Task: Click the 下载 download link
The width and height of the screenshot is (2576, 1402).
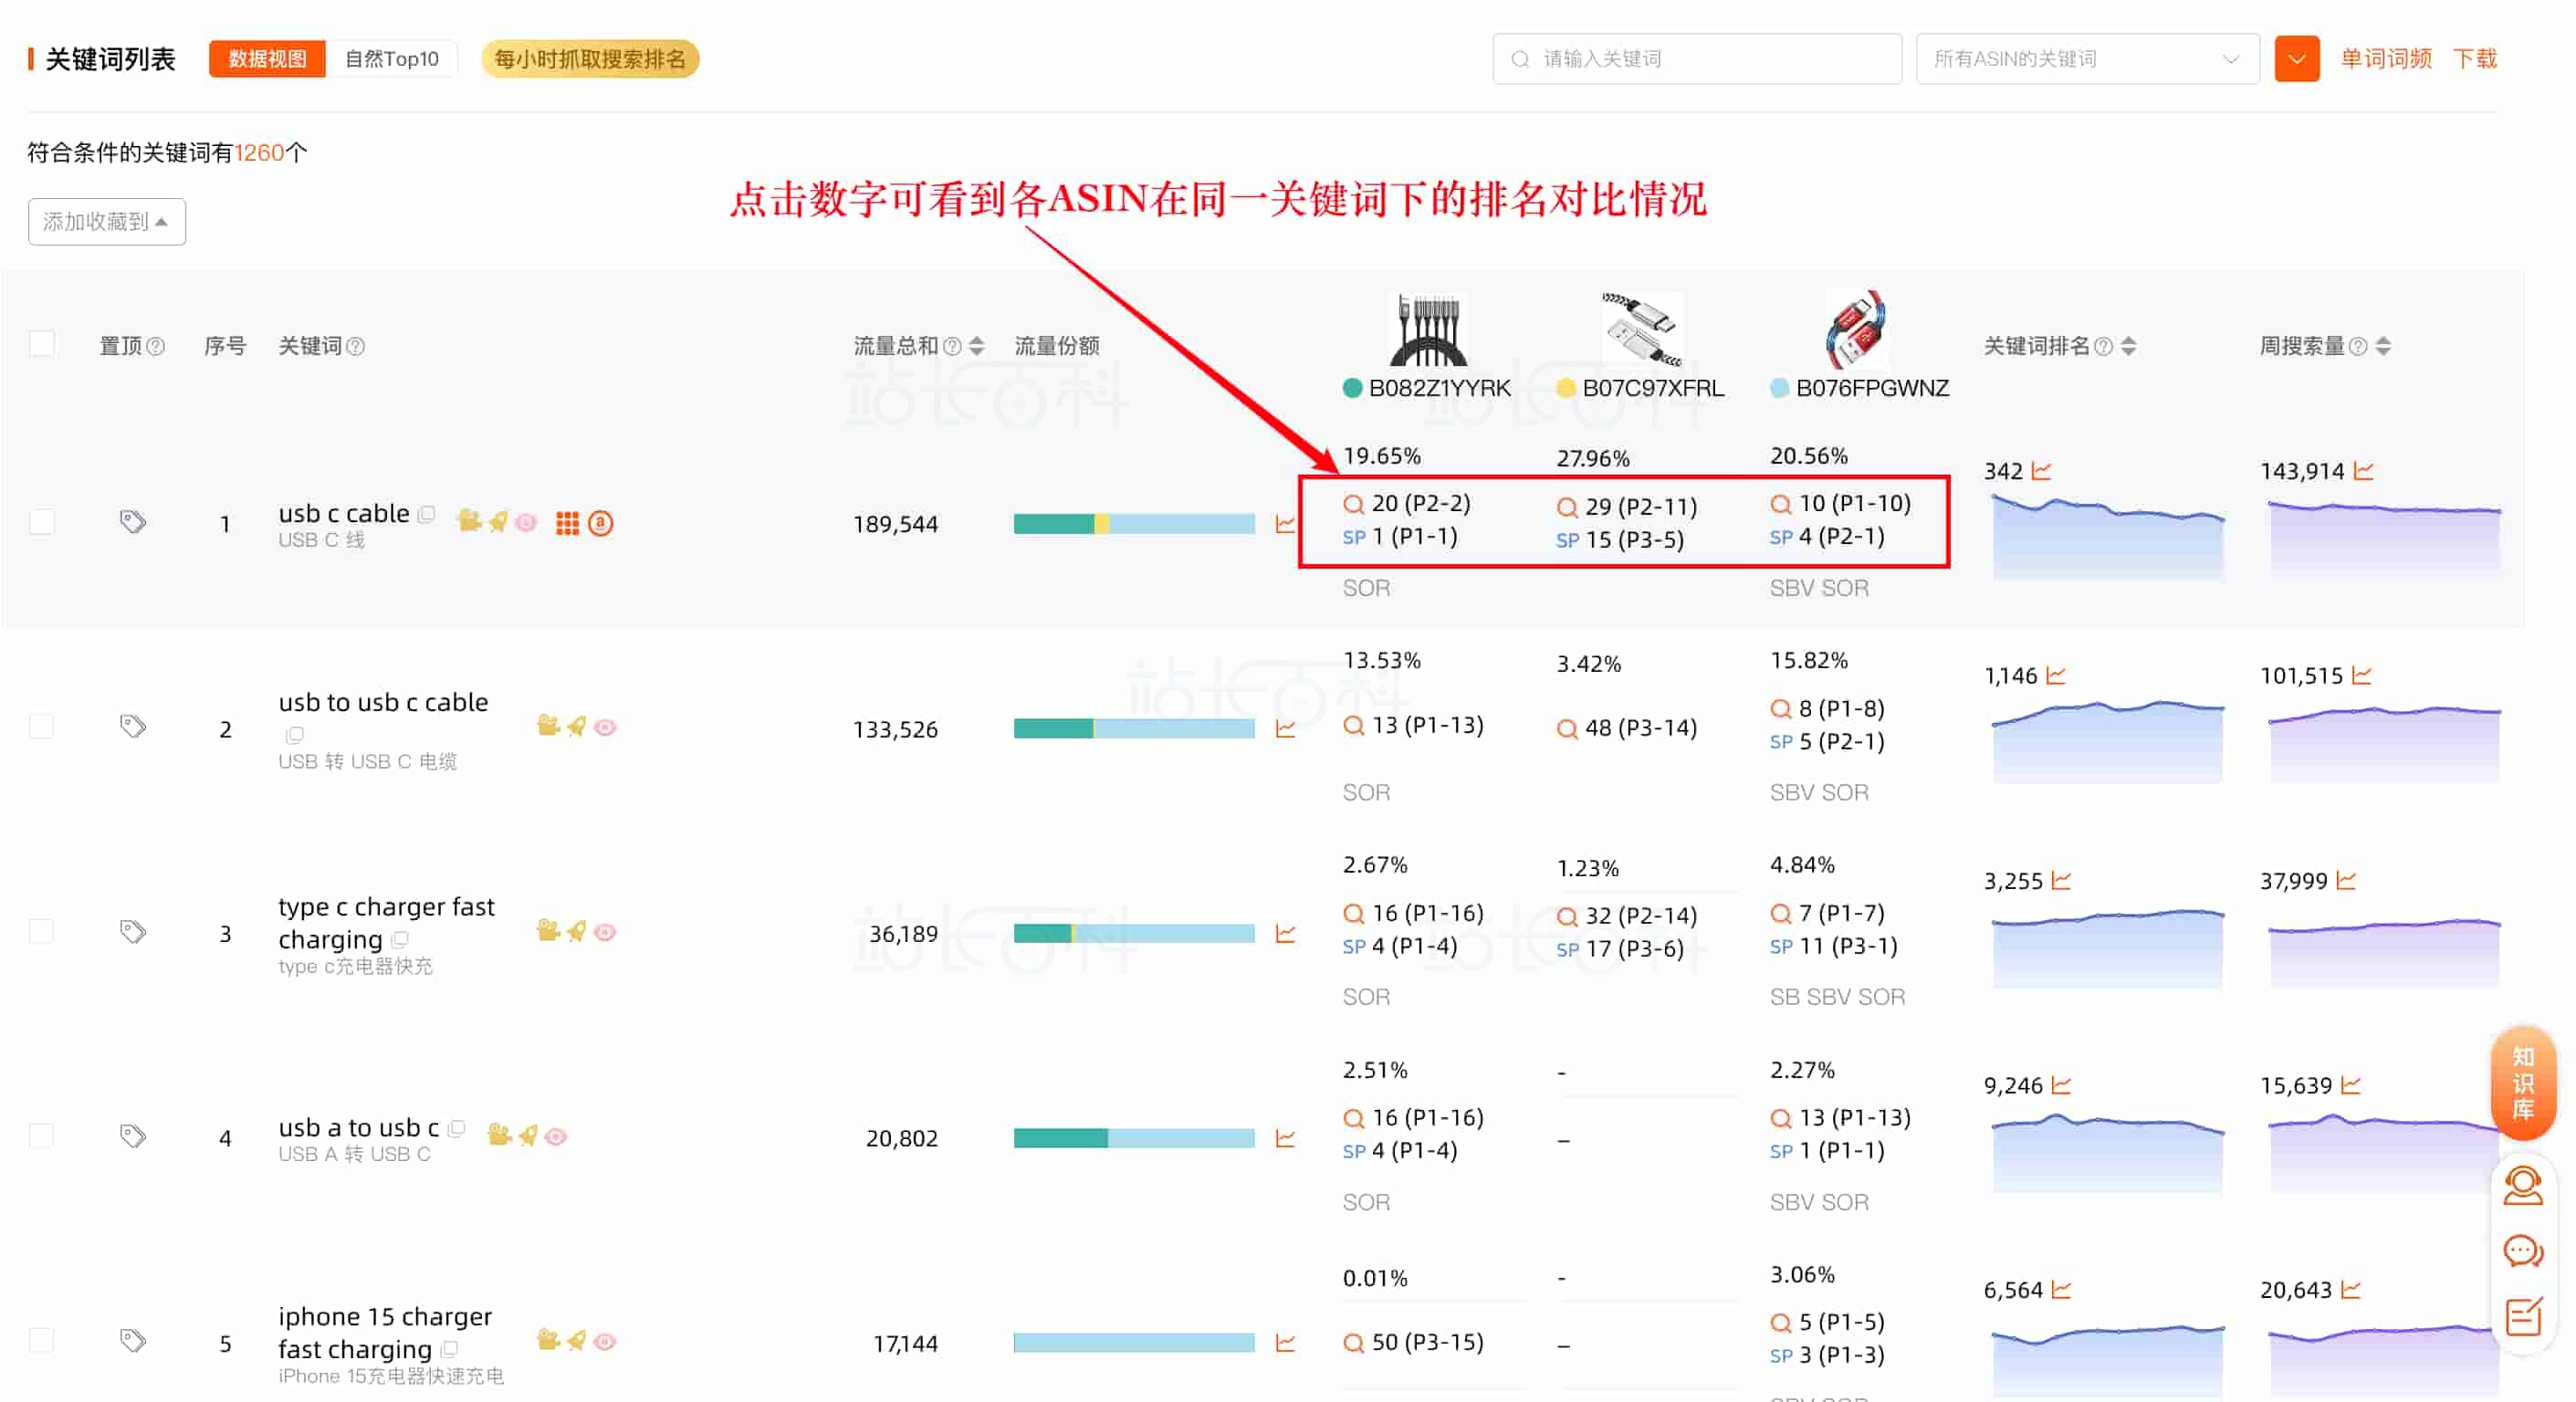Action: pos(2474,59)
